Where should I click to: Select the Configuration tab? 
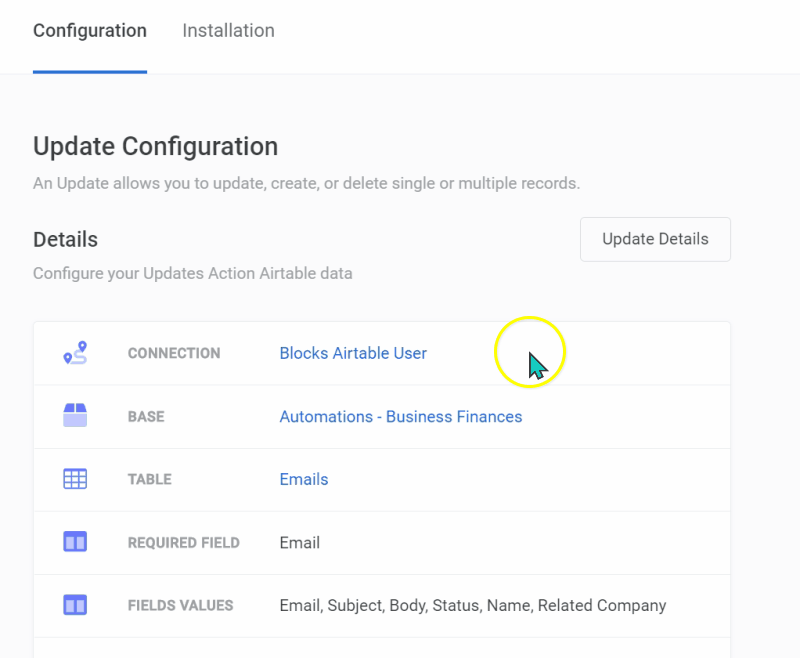coord(89,30)
